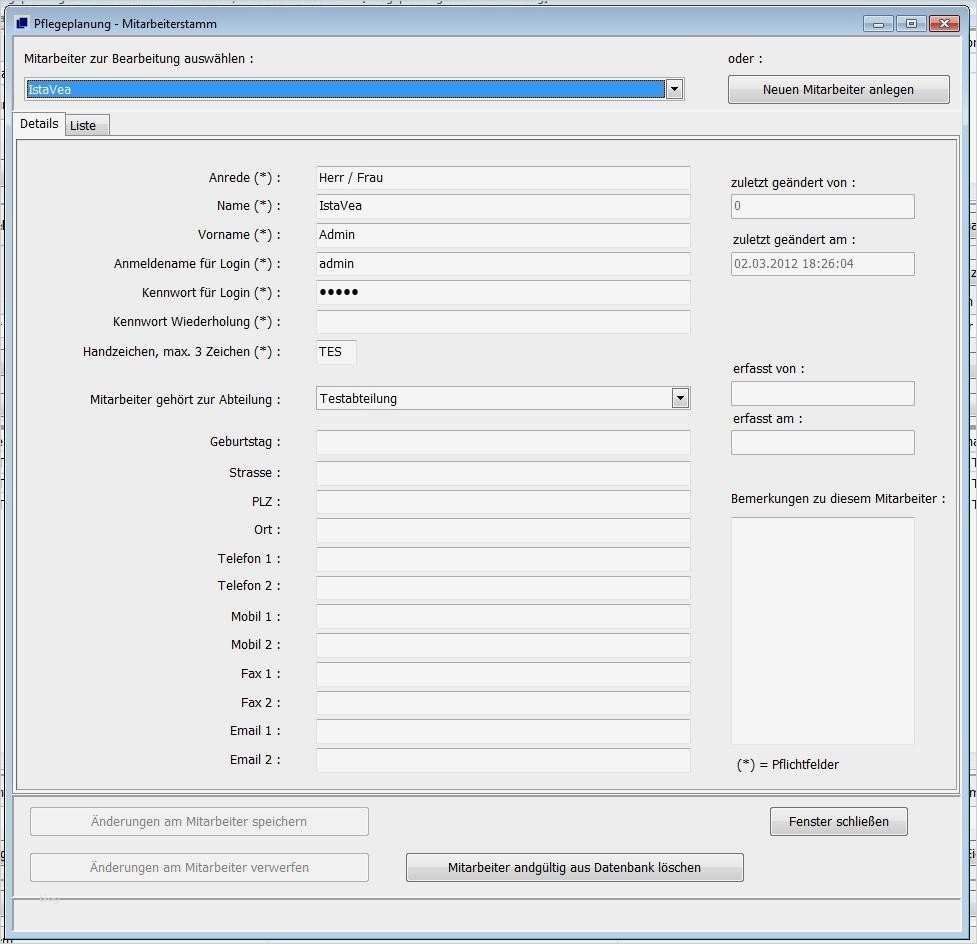Screen dimensions: 977x944
Task: Click Änderungen am Mitarbeiter verwerfen button
Action: click(199, 867)
